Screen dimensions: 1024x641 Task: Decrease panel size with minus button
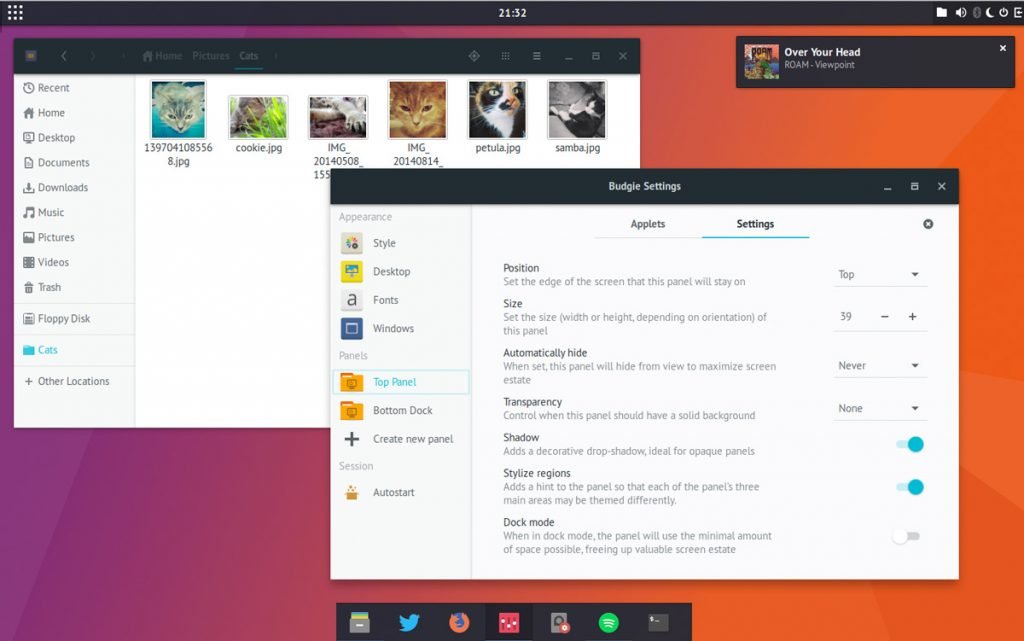885,317
